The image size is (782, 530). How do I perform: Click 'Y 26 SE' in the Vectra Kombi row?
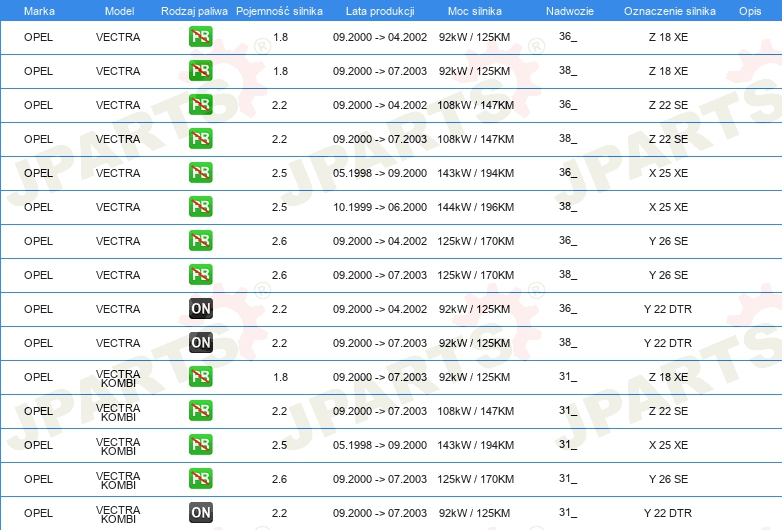click(668, 479)
